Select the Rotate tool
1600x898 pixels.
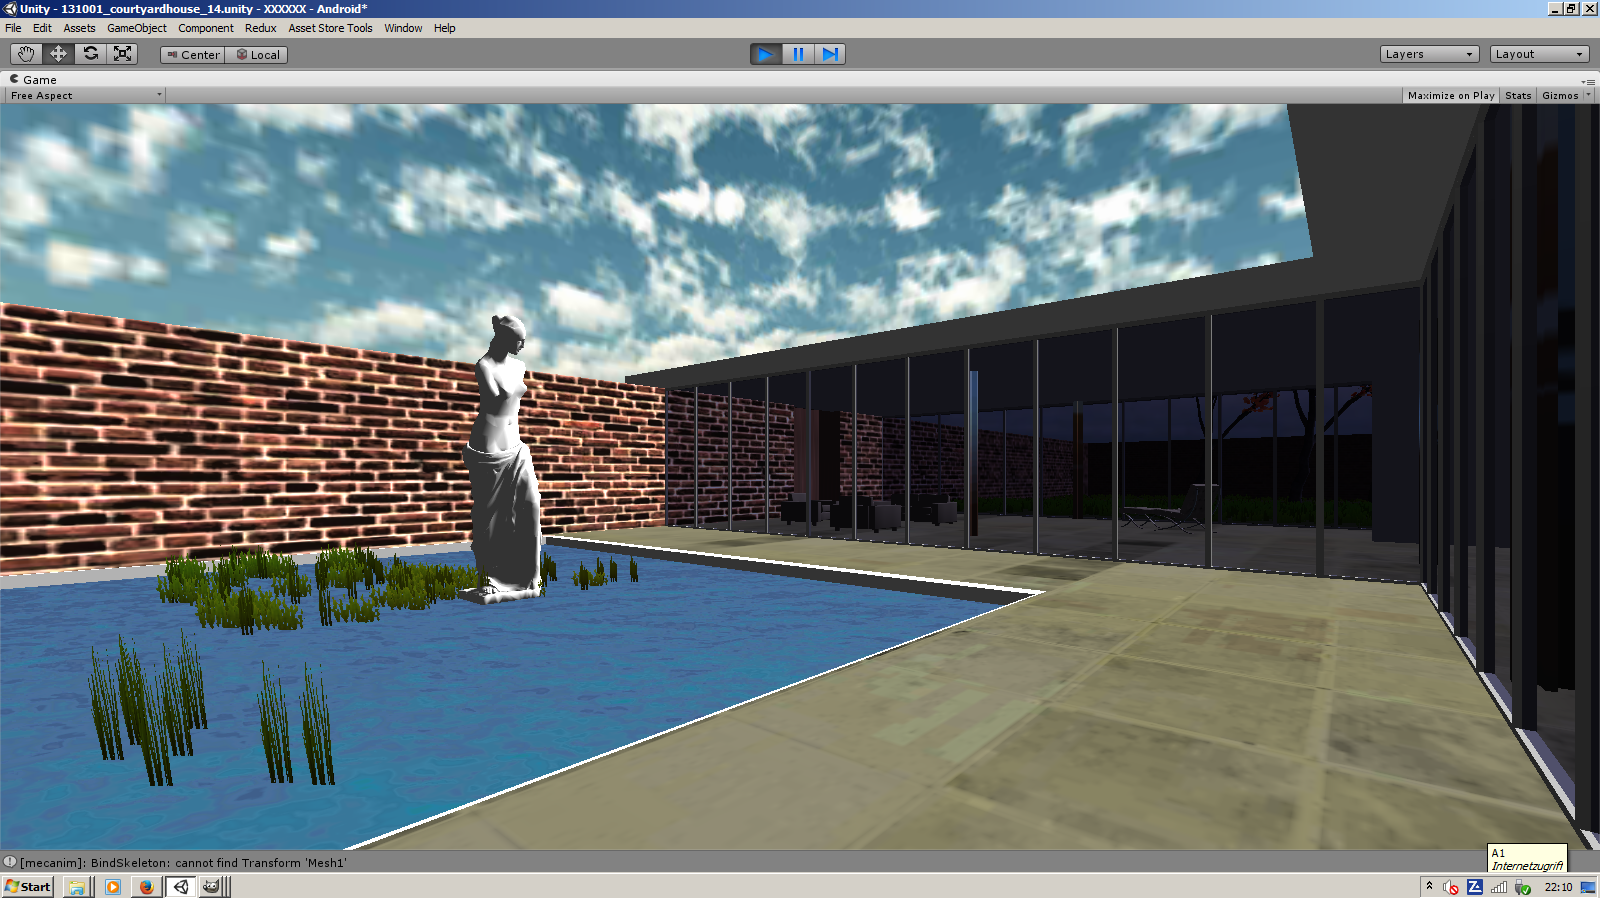(x=90, y=54)
